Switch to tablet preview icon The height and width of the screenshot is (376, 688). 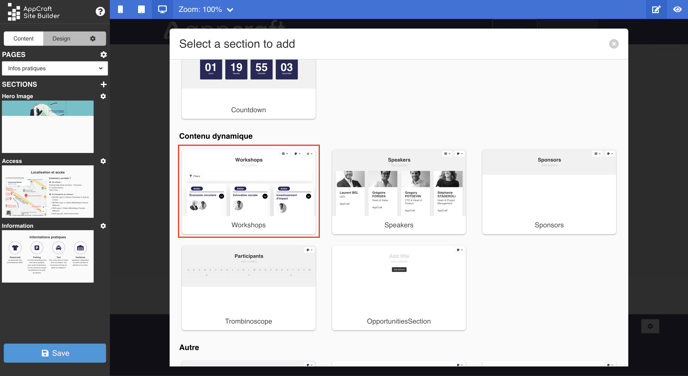click(141, 9)
